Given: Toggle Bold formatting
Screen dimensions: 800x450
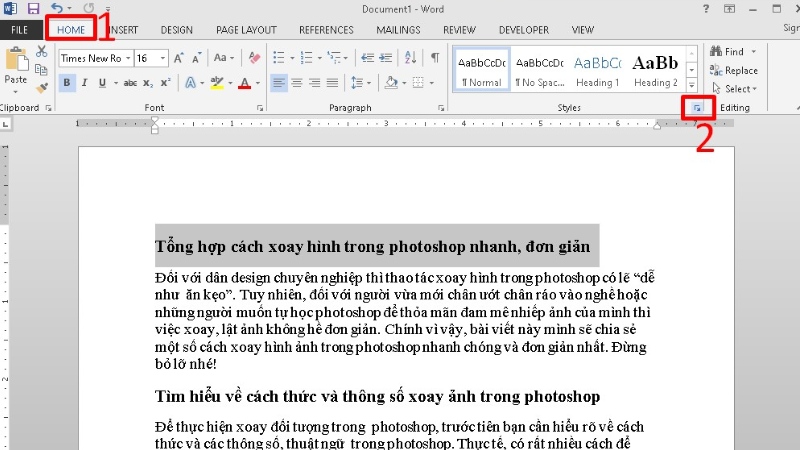Looking at the screenshot, I should click(67, 83).
